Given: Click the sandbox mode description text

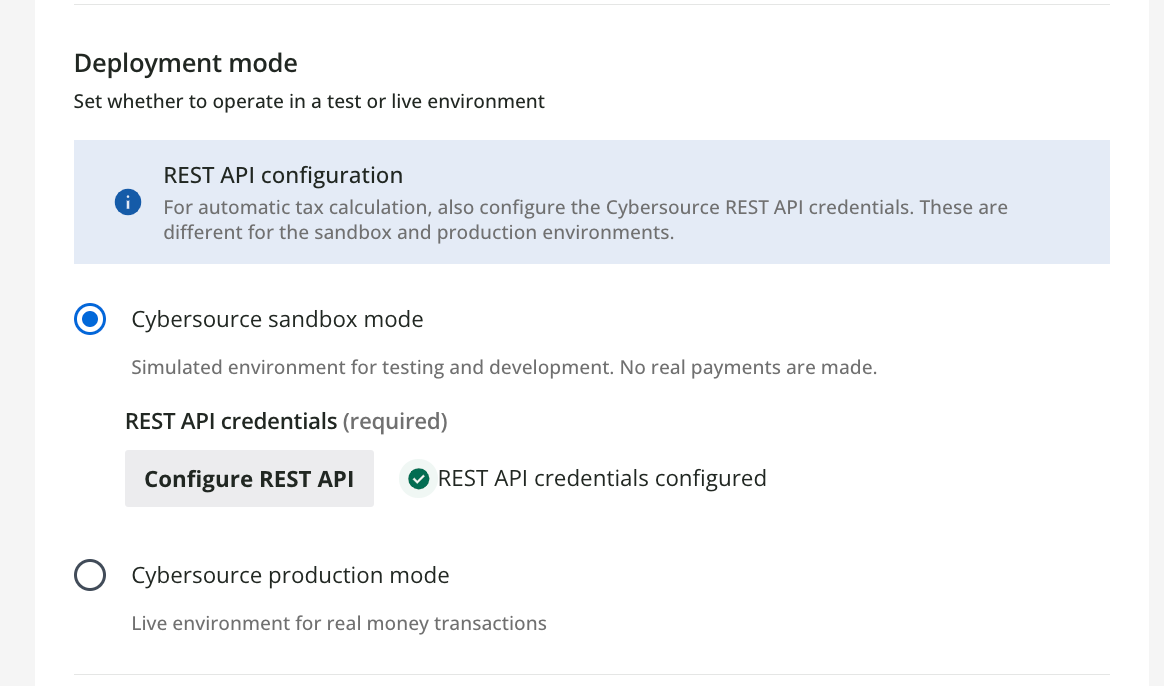Looking at the screenshot, I should click(504, 367).
